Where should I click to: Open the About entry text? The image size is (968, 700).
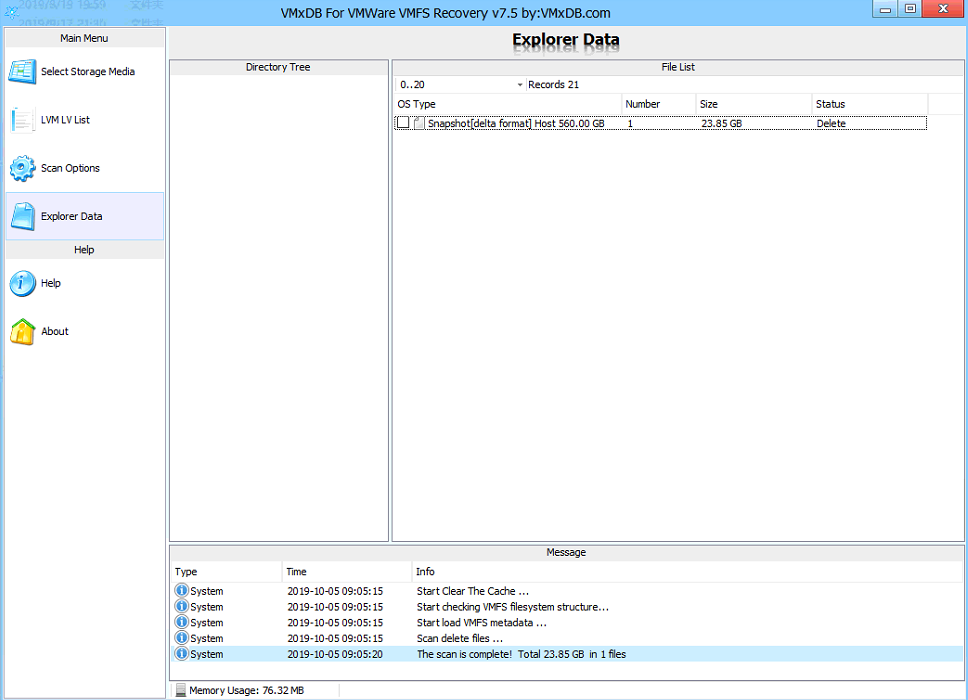pyautogui.click(x=55, y=331)
